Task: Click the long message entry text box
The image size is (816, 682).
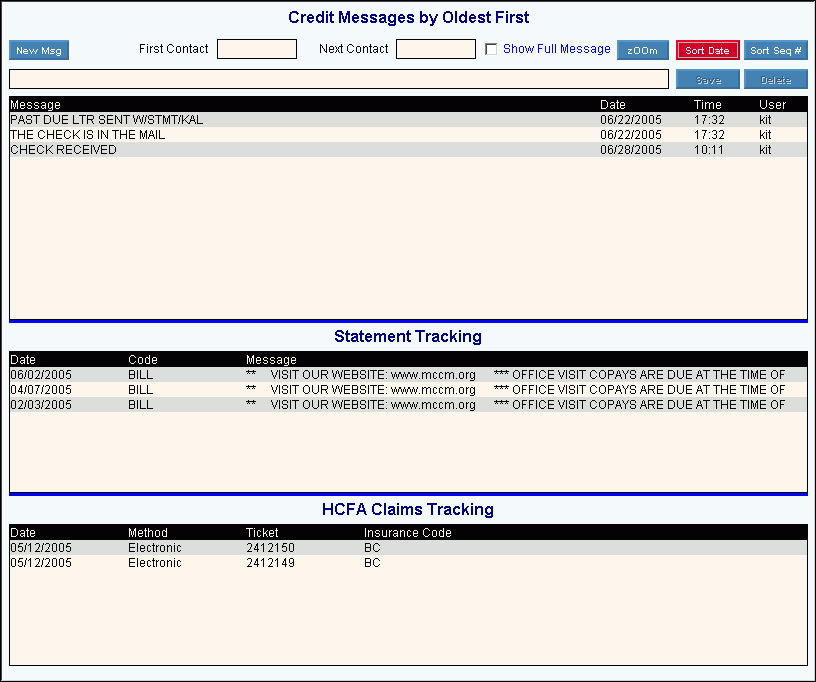Action: 339,79
